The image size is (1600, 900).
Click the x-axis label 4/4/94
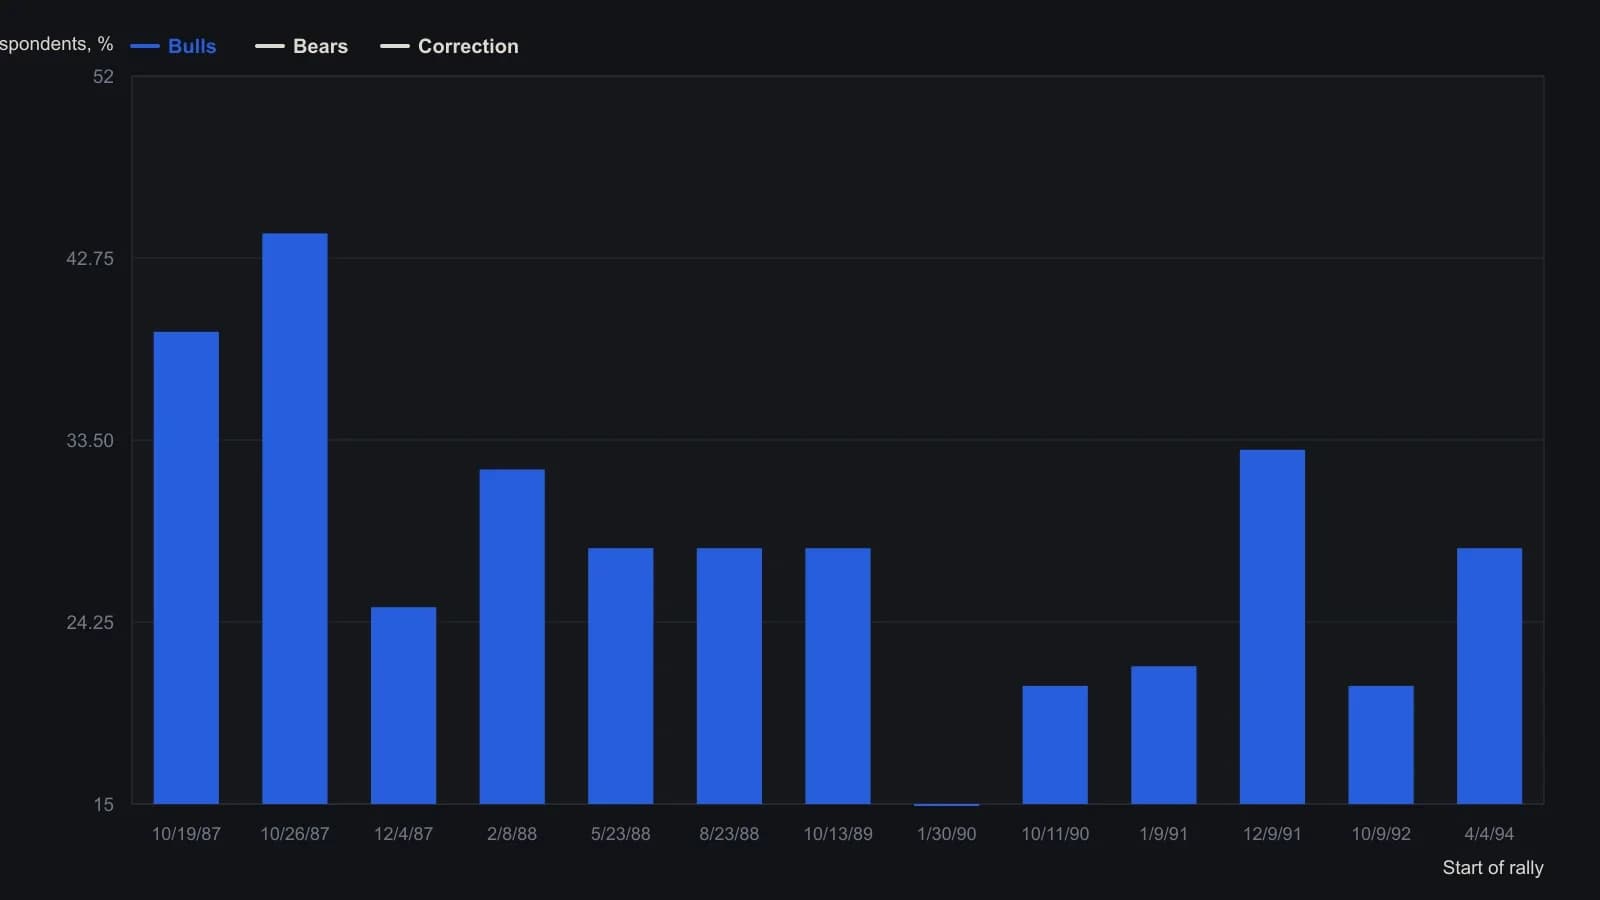1490,834
